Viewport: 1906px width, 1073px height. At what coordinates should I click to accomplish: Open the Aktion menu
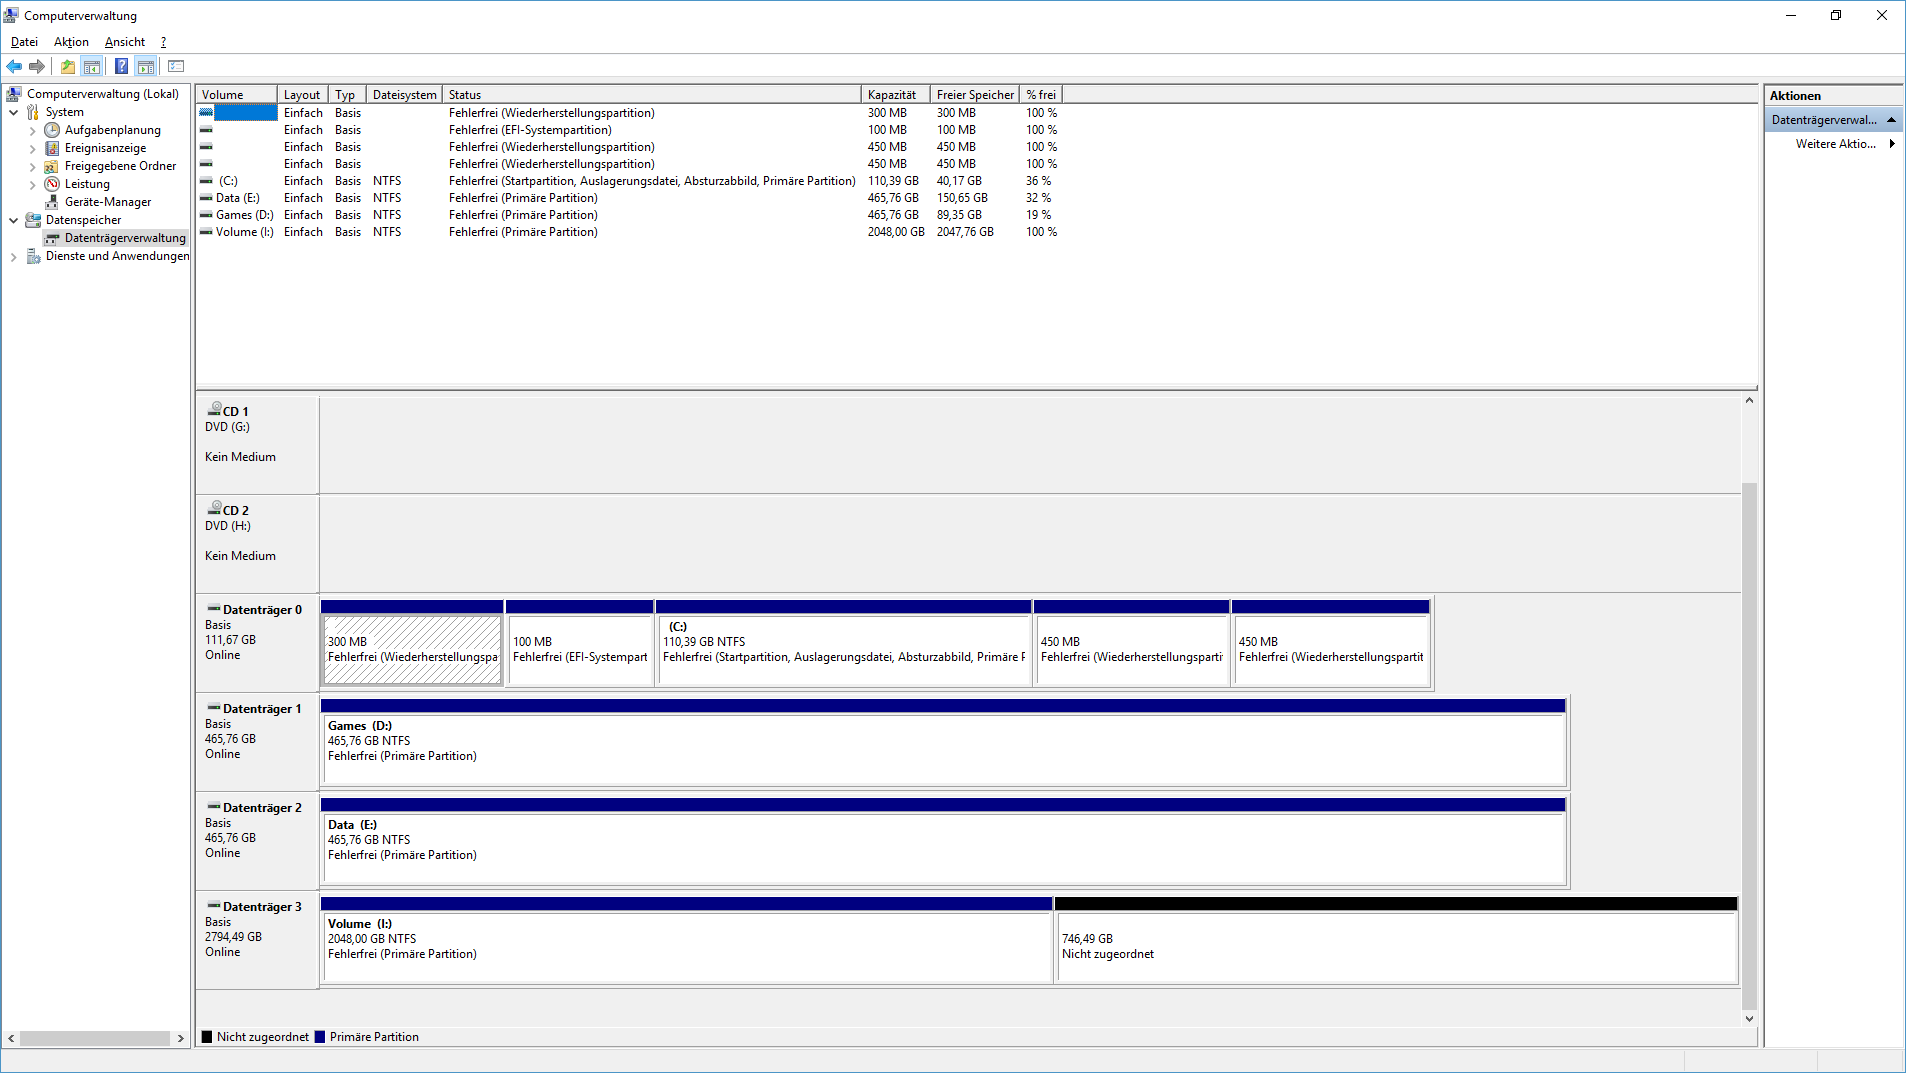(71, 42)
